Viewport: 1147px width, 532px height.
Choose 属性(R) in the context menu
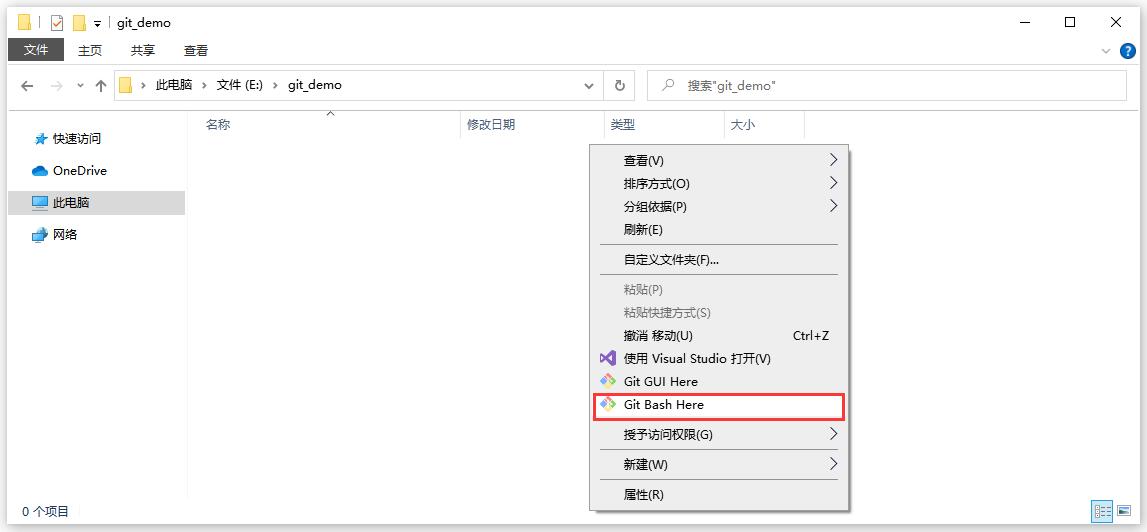pyautogui.click(x=643, y=495)
